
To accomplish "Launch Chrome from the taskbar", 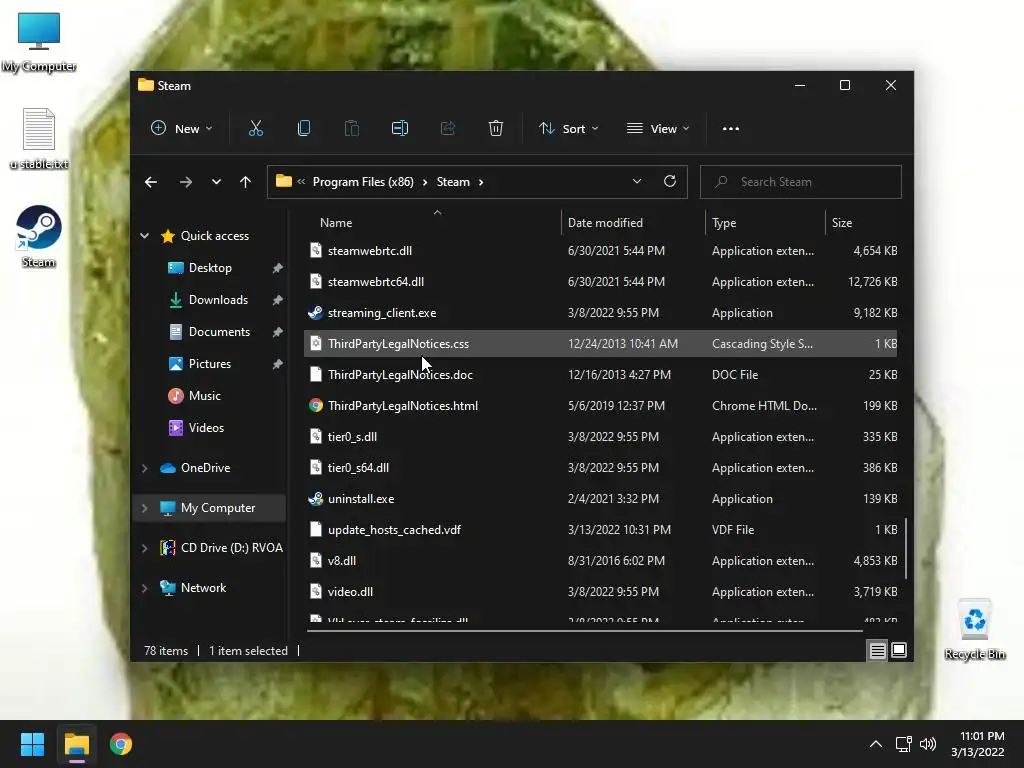I will pyautogui.click(x=121, y=744).
